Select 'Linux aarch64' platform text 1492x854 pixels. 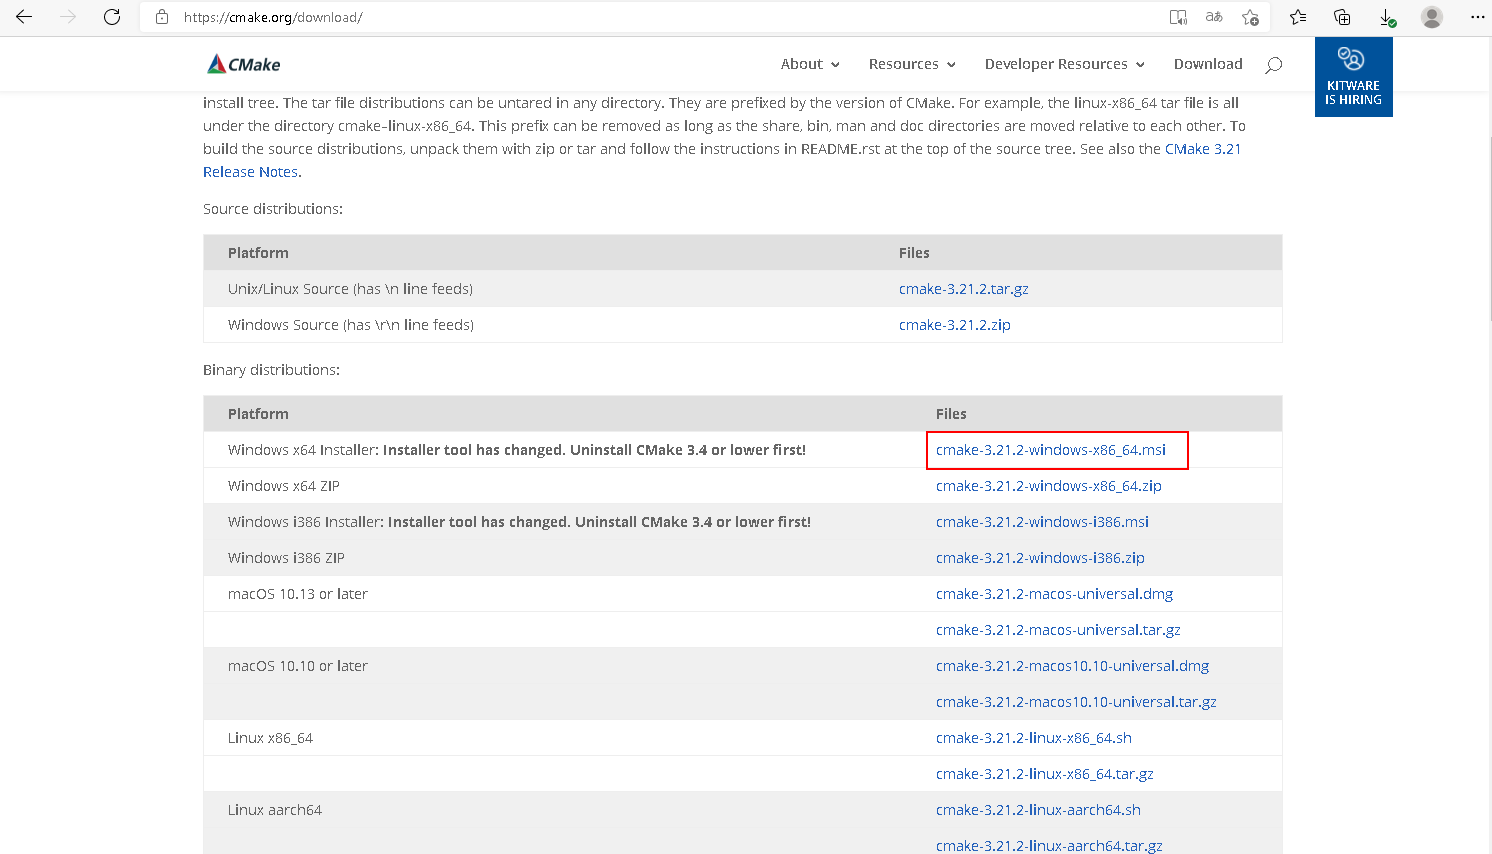(x=275, y=810)
